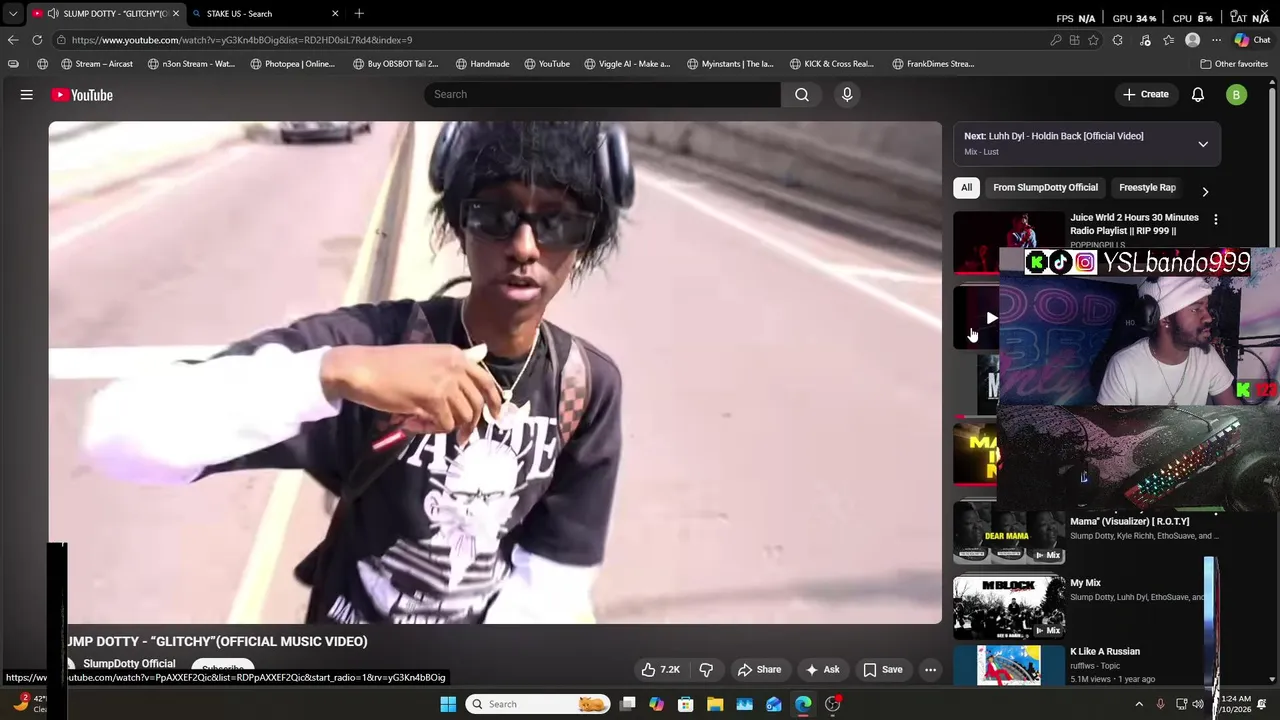Image resolution: width=1280 pixels, height=720 pixels.
Task: Open the Dear Mama visualizer thumbnail
Action: click(x=1008, y=533)
